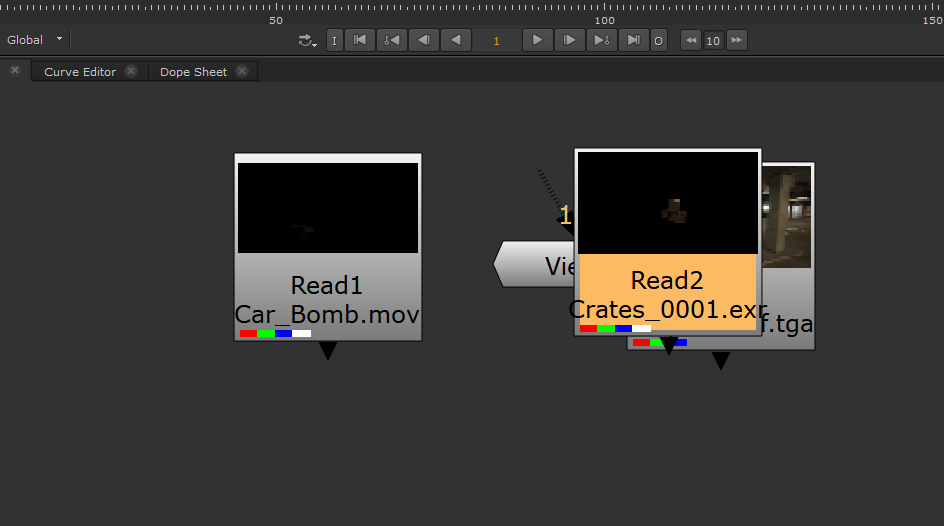Click the .tga node's parking garage thumbnail
944x526 pixels.
pyautogui.click(x=787, y=217)
